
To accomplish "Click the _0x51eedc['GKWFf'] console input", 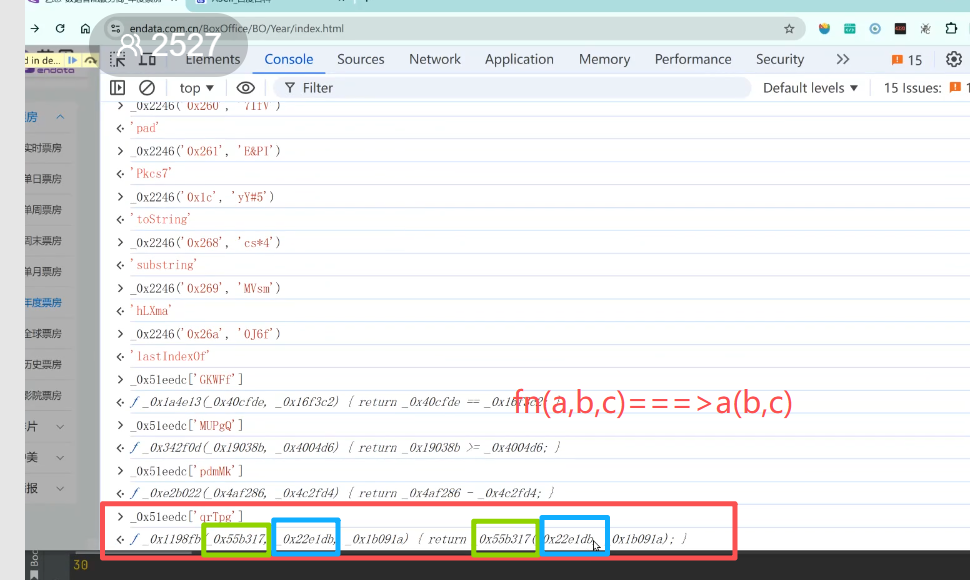I will click(187, 380).
